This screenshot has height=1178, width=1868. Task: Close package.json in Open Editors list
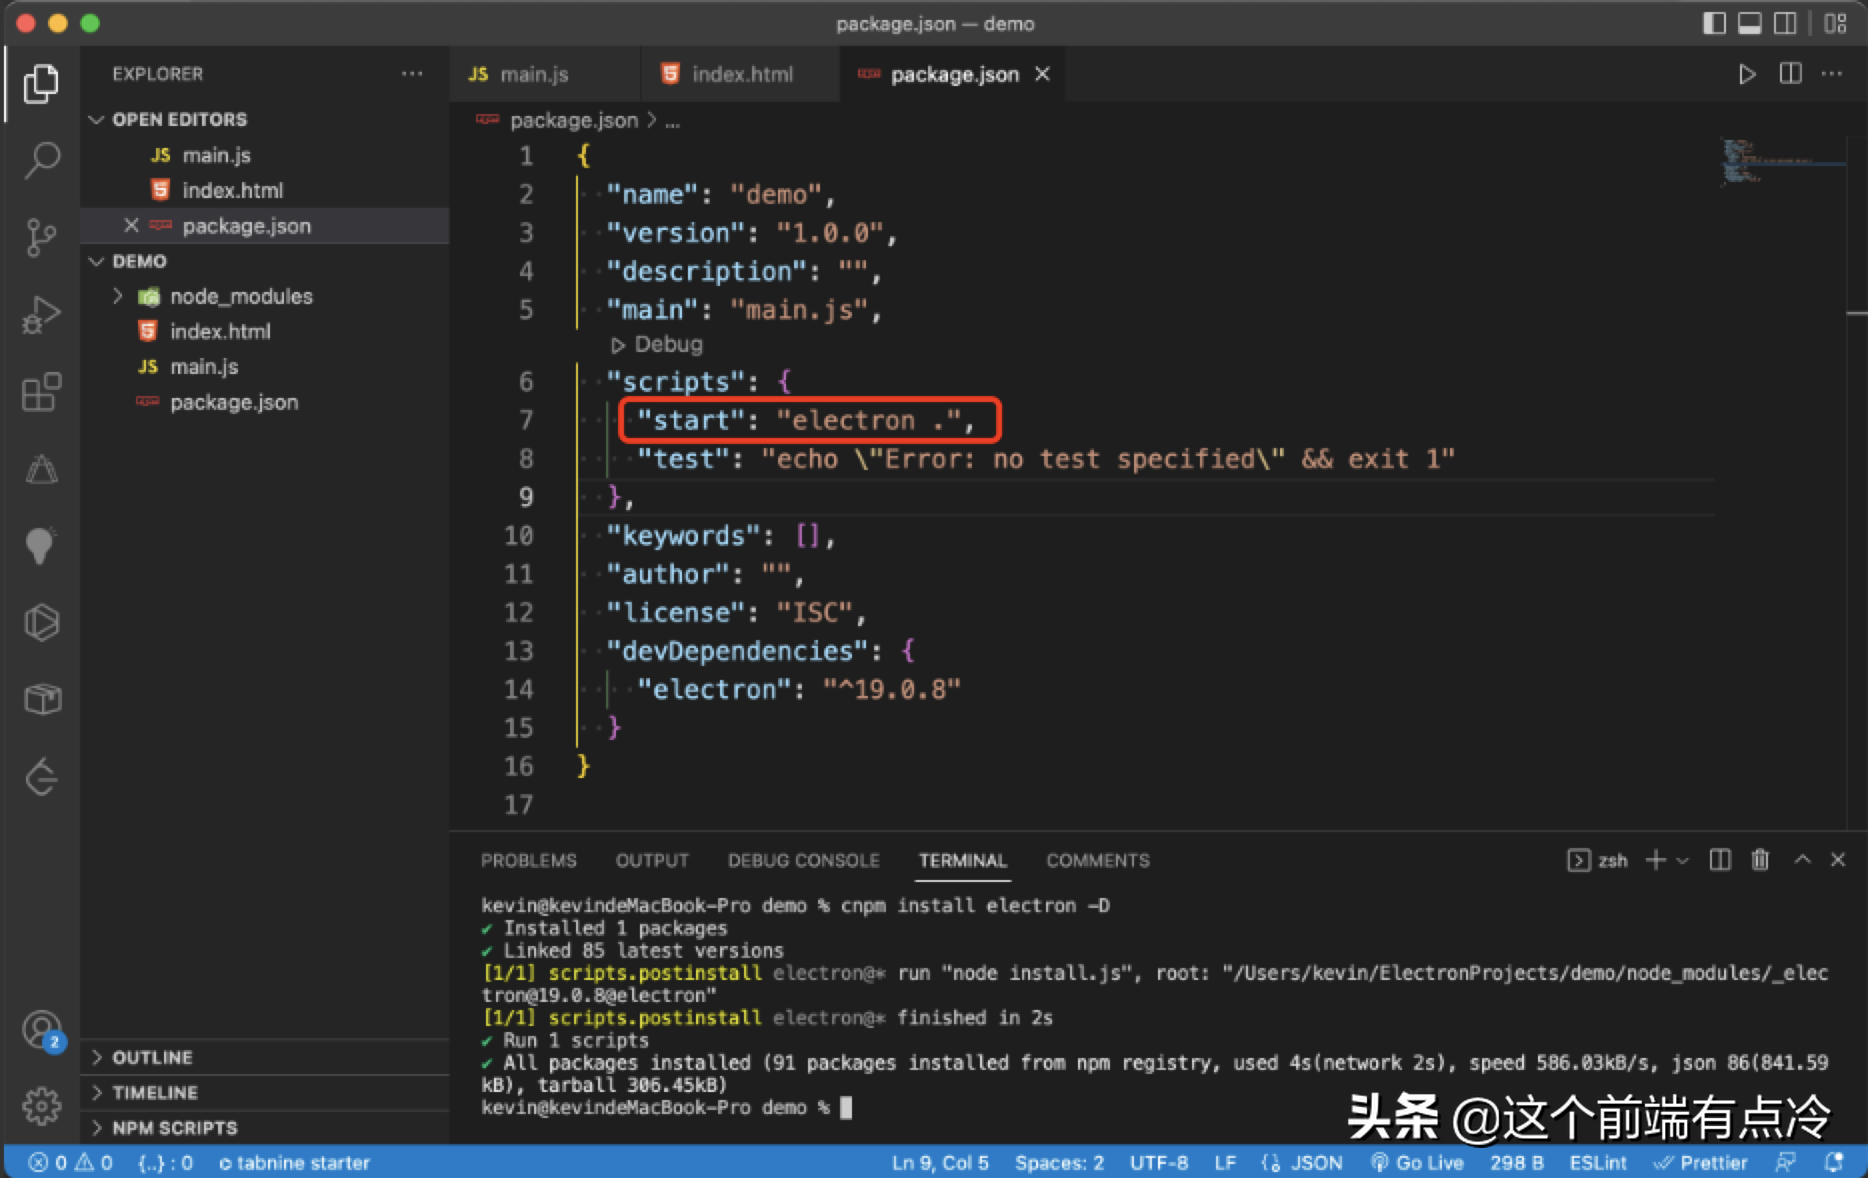click(x=131, y=226)
